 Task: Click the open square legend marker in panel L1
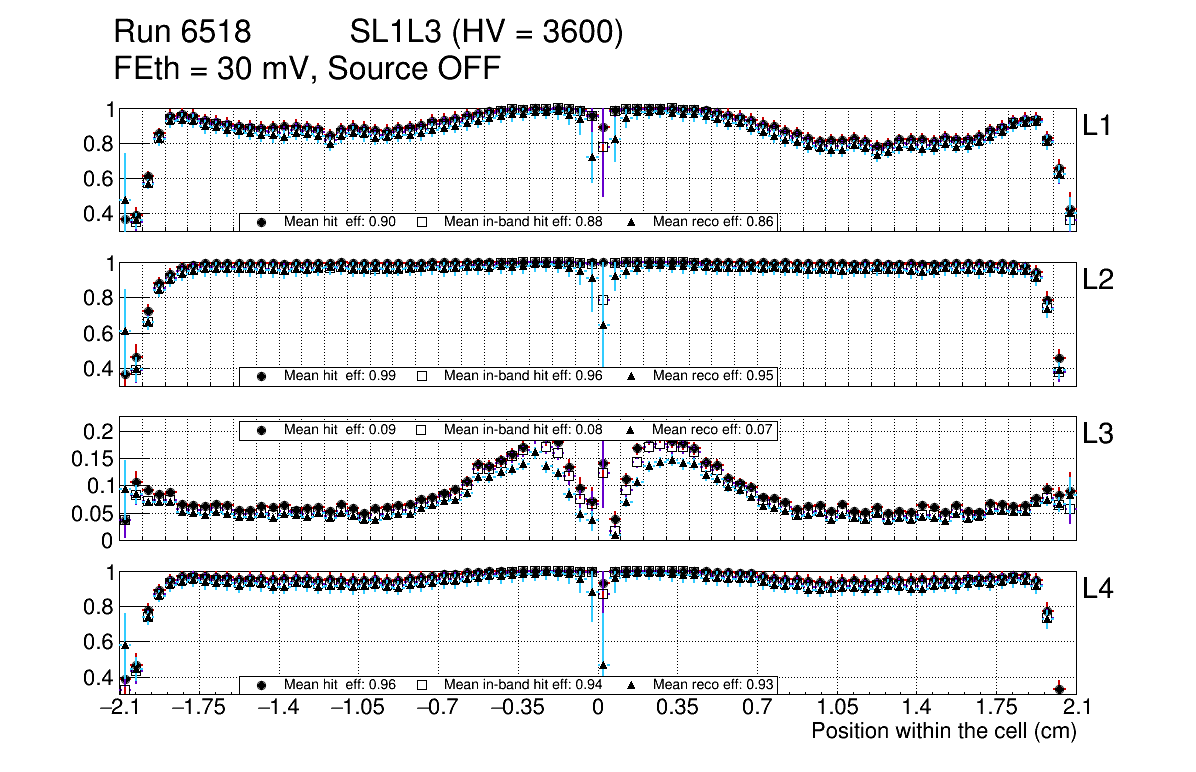[x=422, y=222]
